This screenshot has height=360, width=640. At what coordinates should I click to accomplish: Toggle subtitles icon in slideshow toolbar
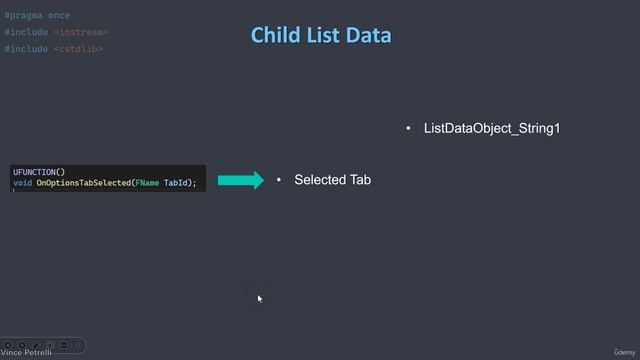pyautogui.click(x=64, y=345)
